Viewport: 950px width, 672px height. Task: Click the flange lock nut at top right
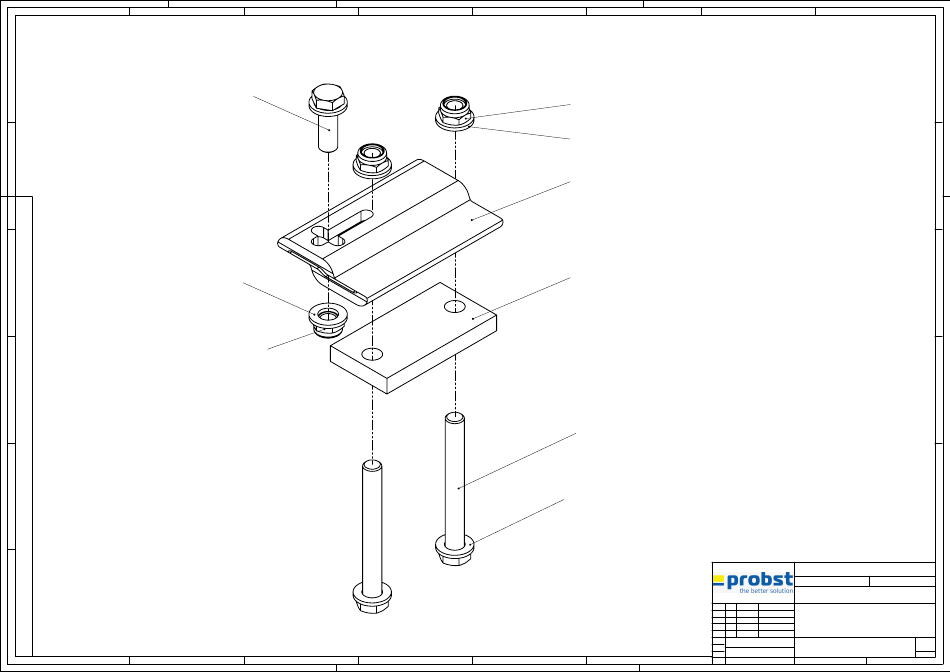coord(456,111)
